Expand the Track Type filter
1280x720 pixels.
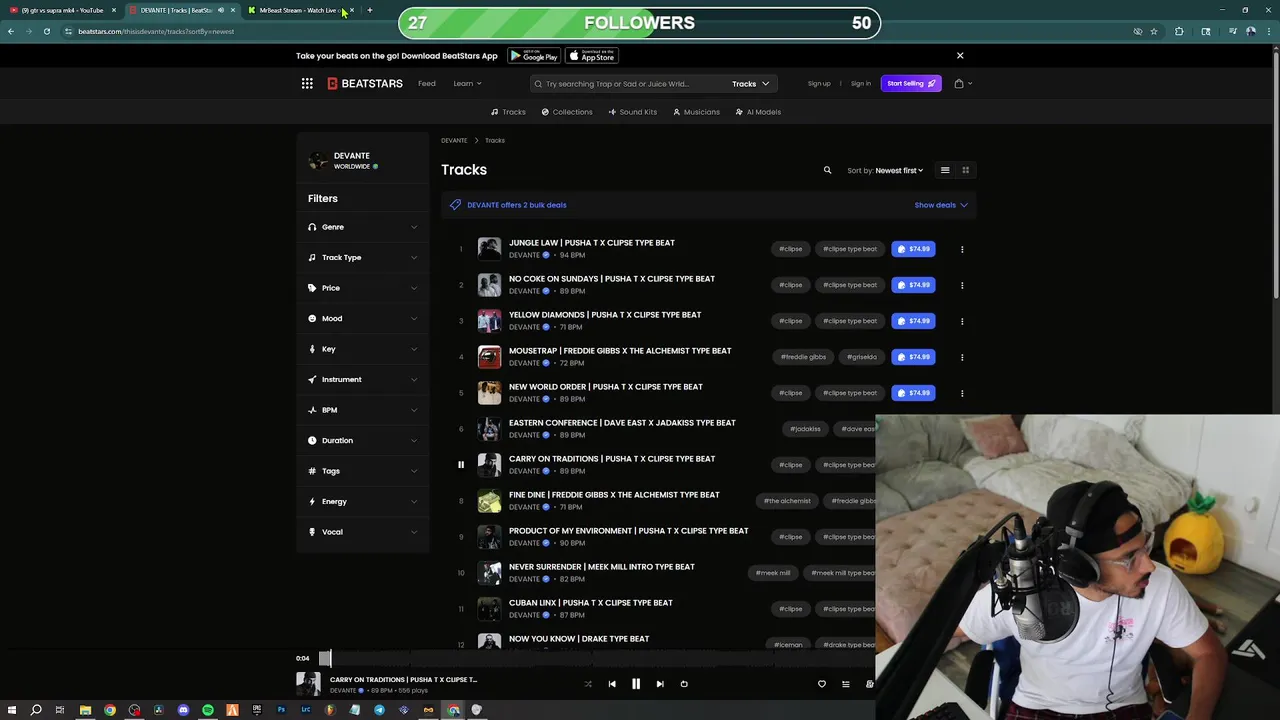[x=363, y=257]
